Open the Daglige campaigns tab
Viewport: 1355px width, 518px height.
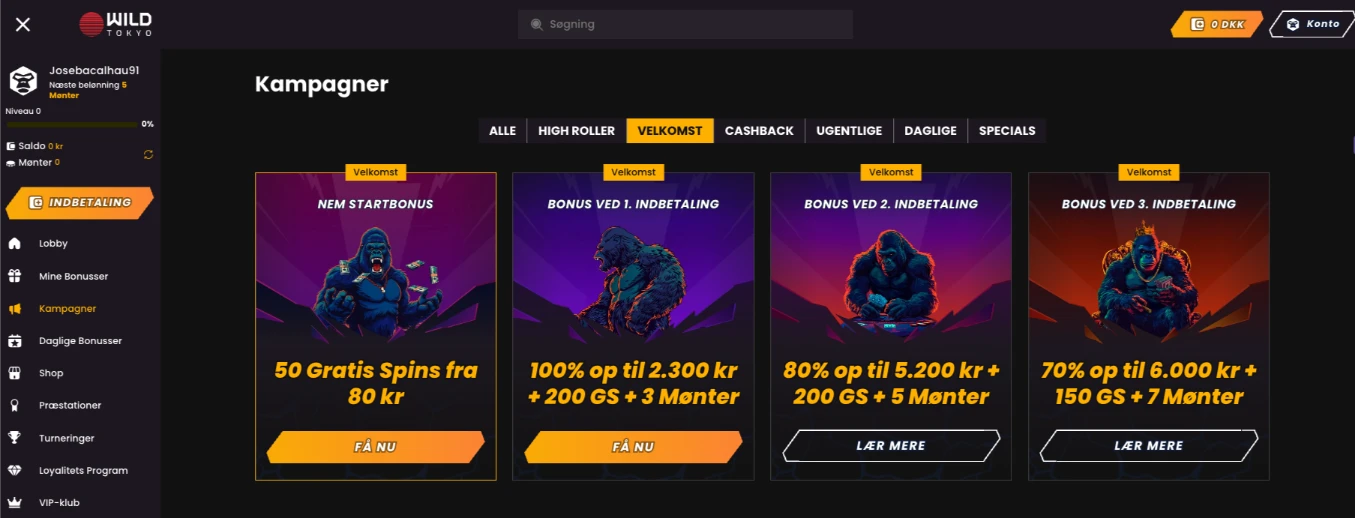point(930,131)
